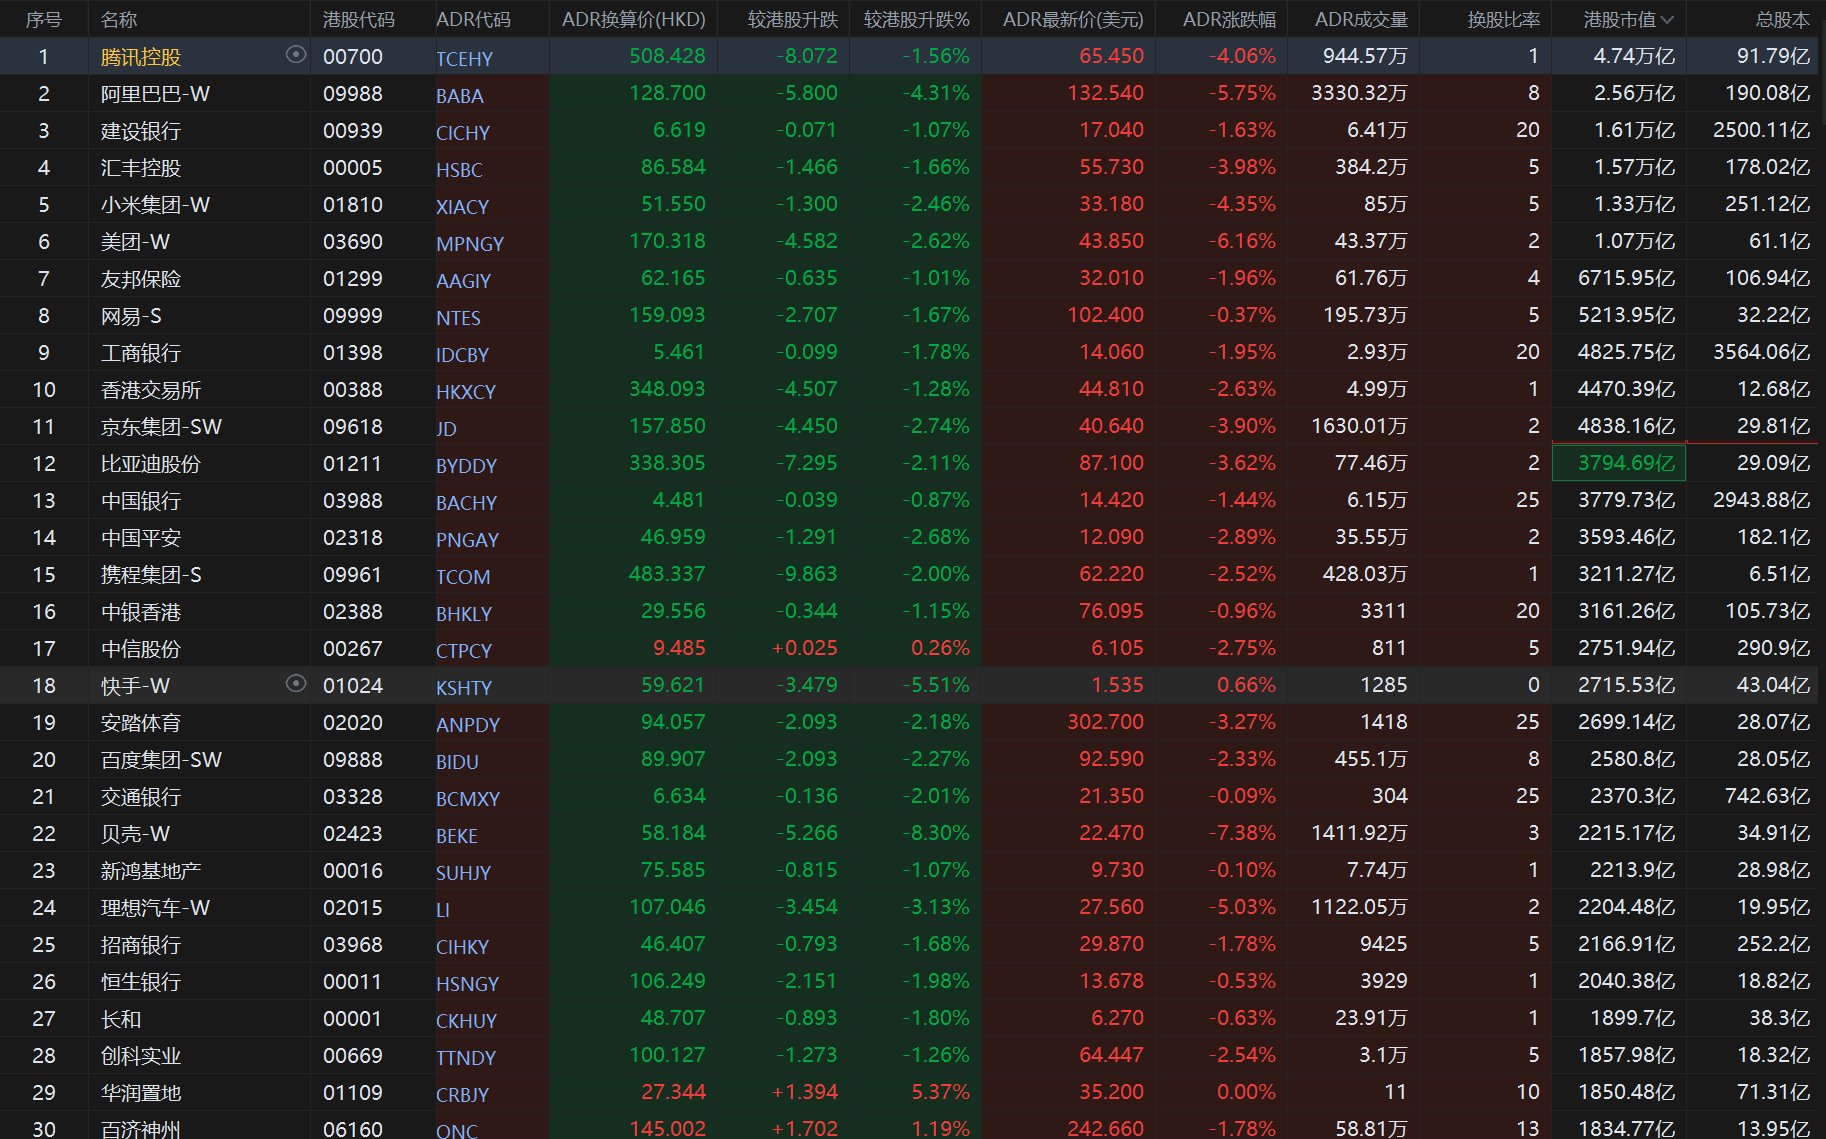
Task: Select 建设银行 stock name
Action: coord(141,131)
